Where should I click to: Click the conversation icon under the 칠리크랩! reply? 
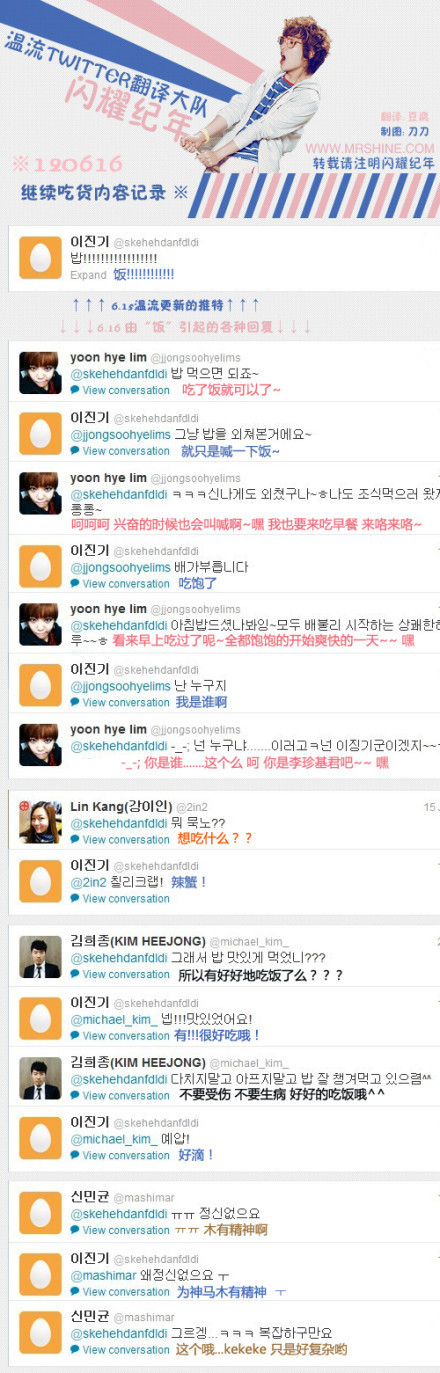[x=75, y=899]
